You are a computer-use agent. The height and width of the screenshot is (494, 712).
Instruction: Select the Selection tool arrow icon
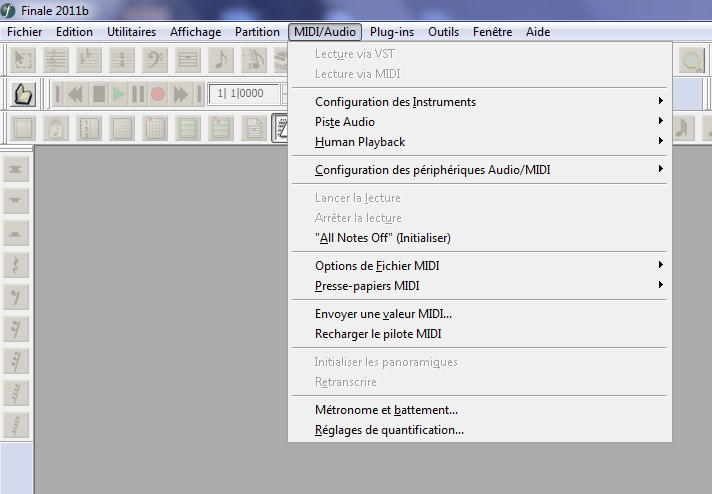pos(23,60)
